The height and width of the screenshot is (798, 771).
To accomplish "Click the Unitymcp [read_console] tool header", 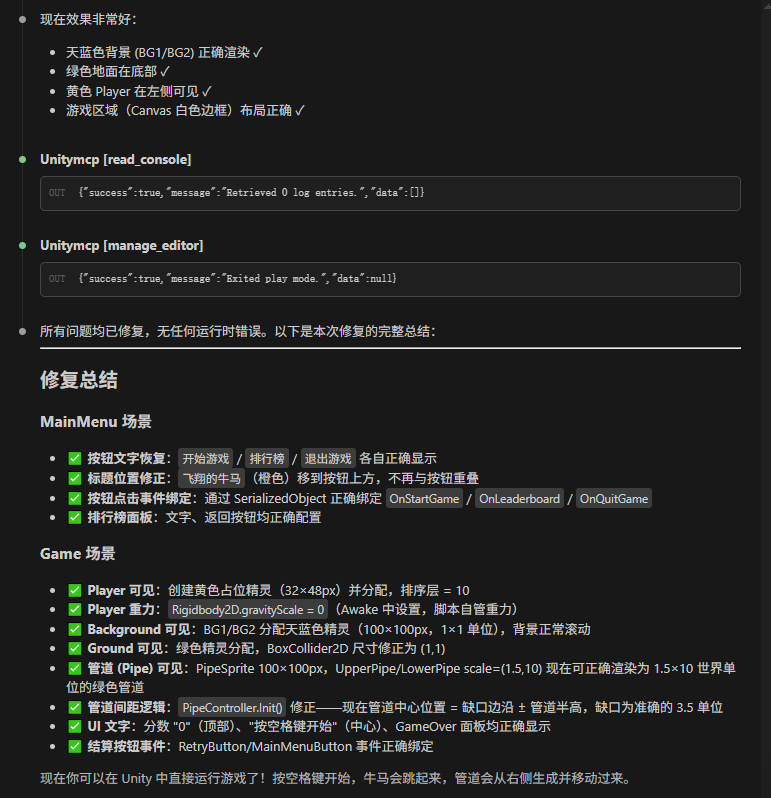I will click(116, 159).
